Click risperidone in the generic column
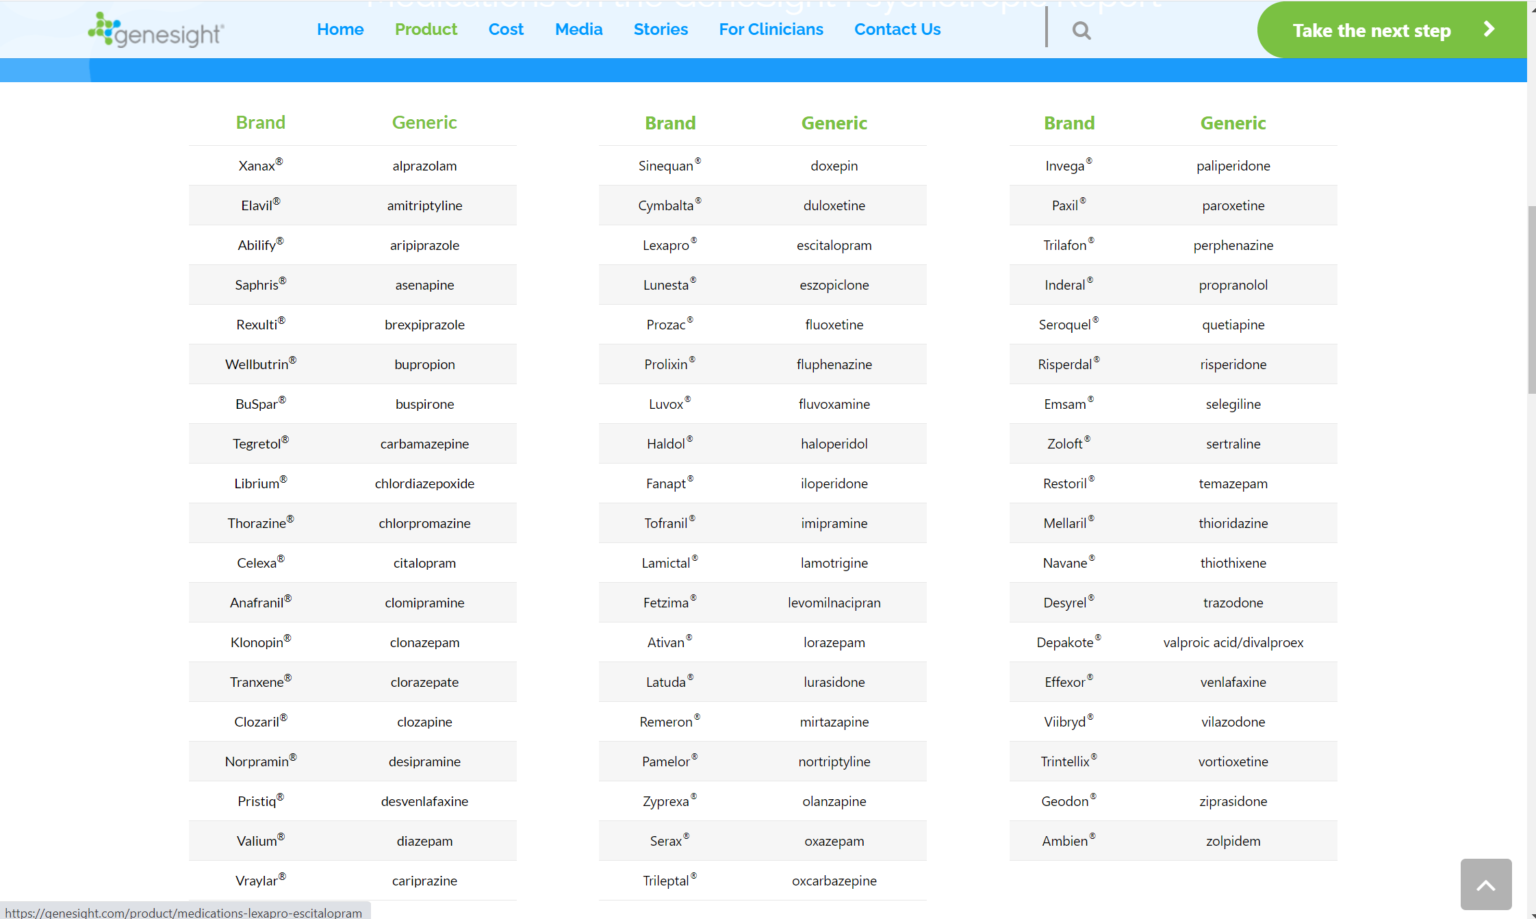 coord(1233,364)
